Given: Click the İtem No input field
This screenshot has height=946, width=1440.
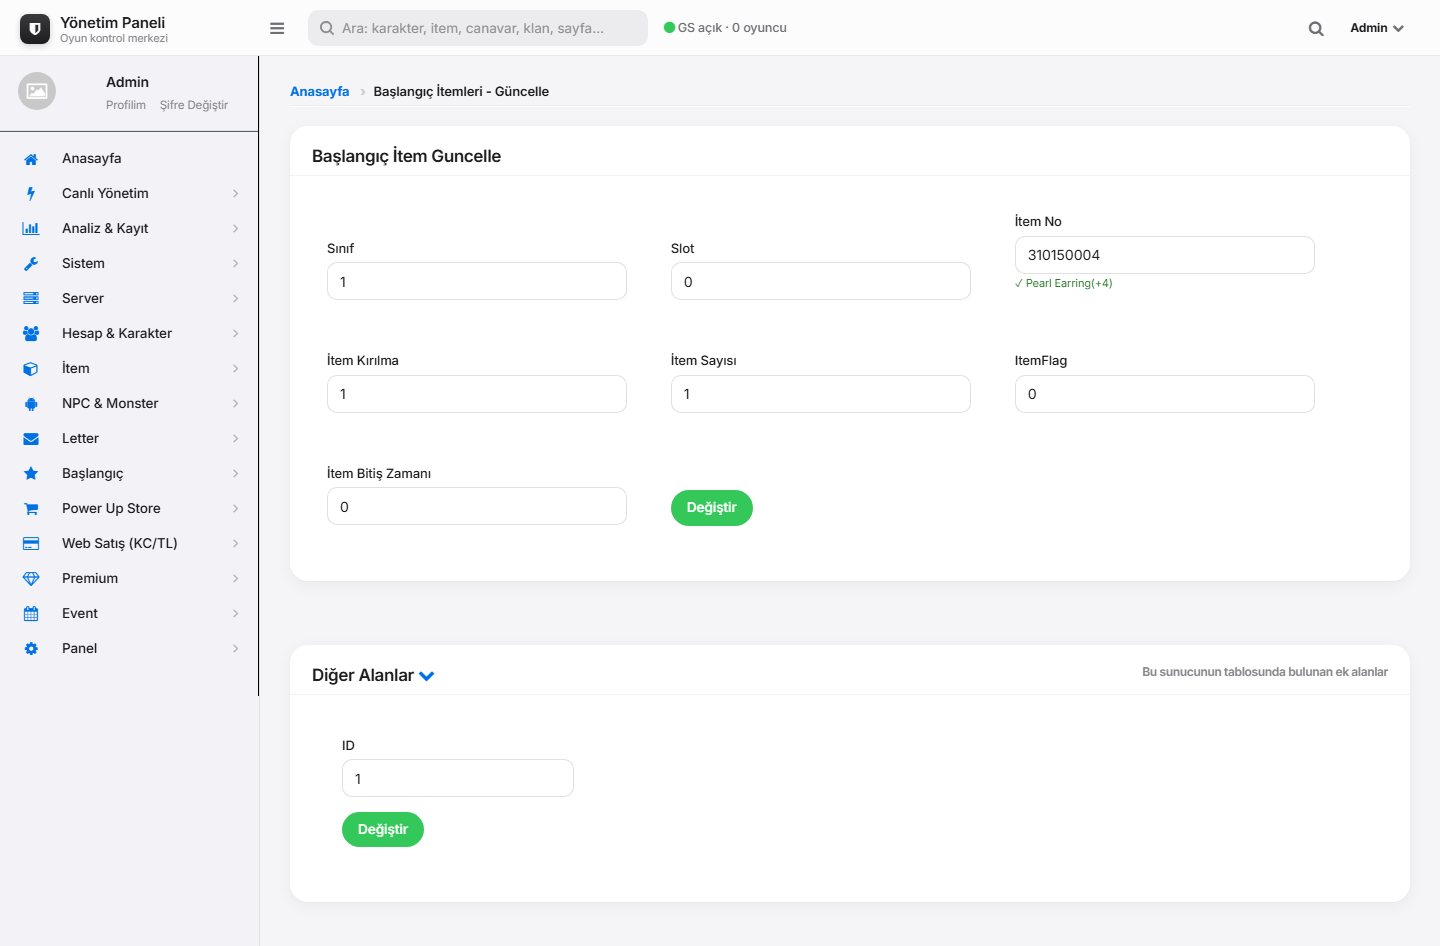Looking at the screenshot, I should point(1165,255).
